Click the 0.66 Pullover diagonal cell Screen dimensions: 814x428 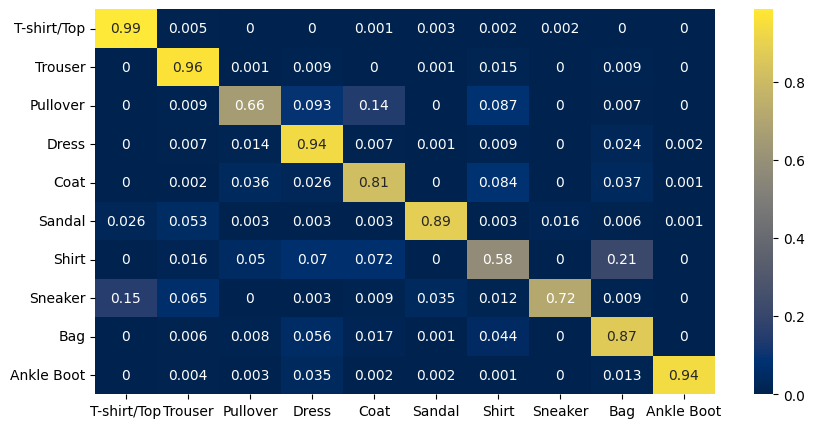(x=250, y=106)
